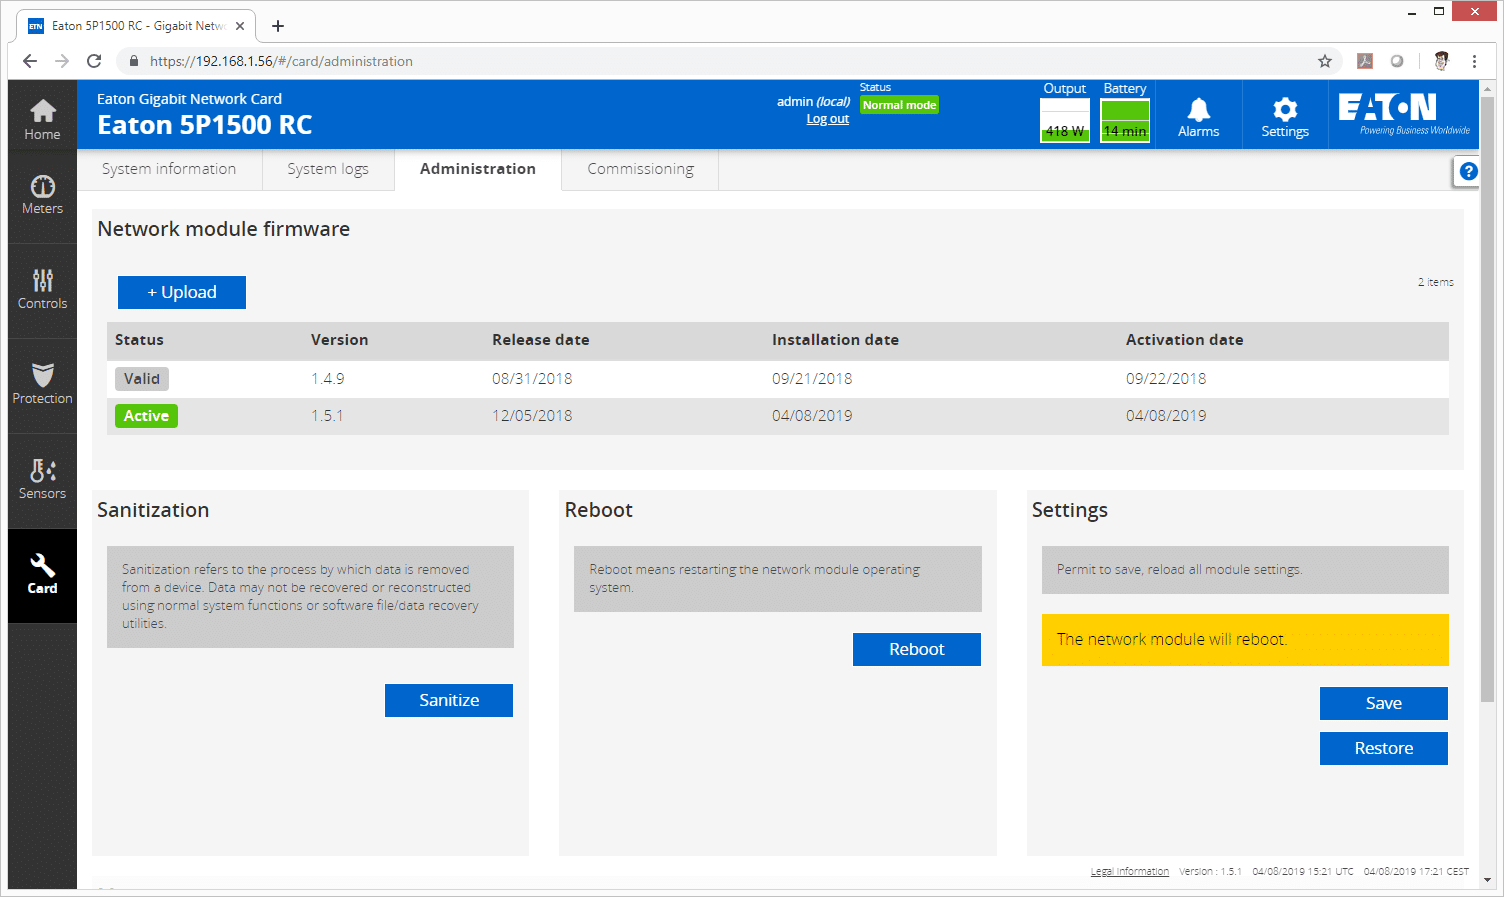Click the page vertical scrollbar
Viewport: 1504px width, 897px height.
click(1487, 400)
